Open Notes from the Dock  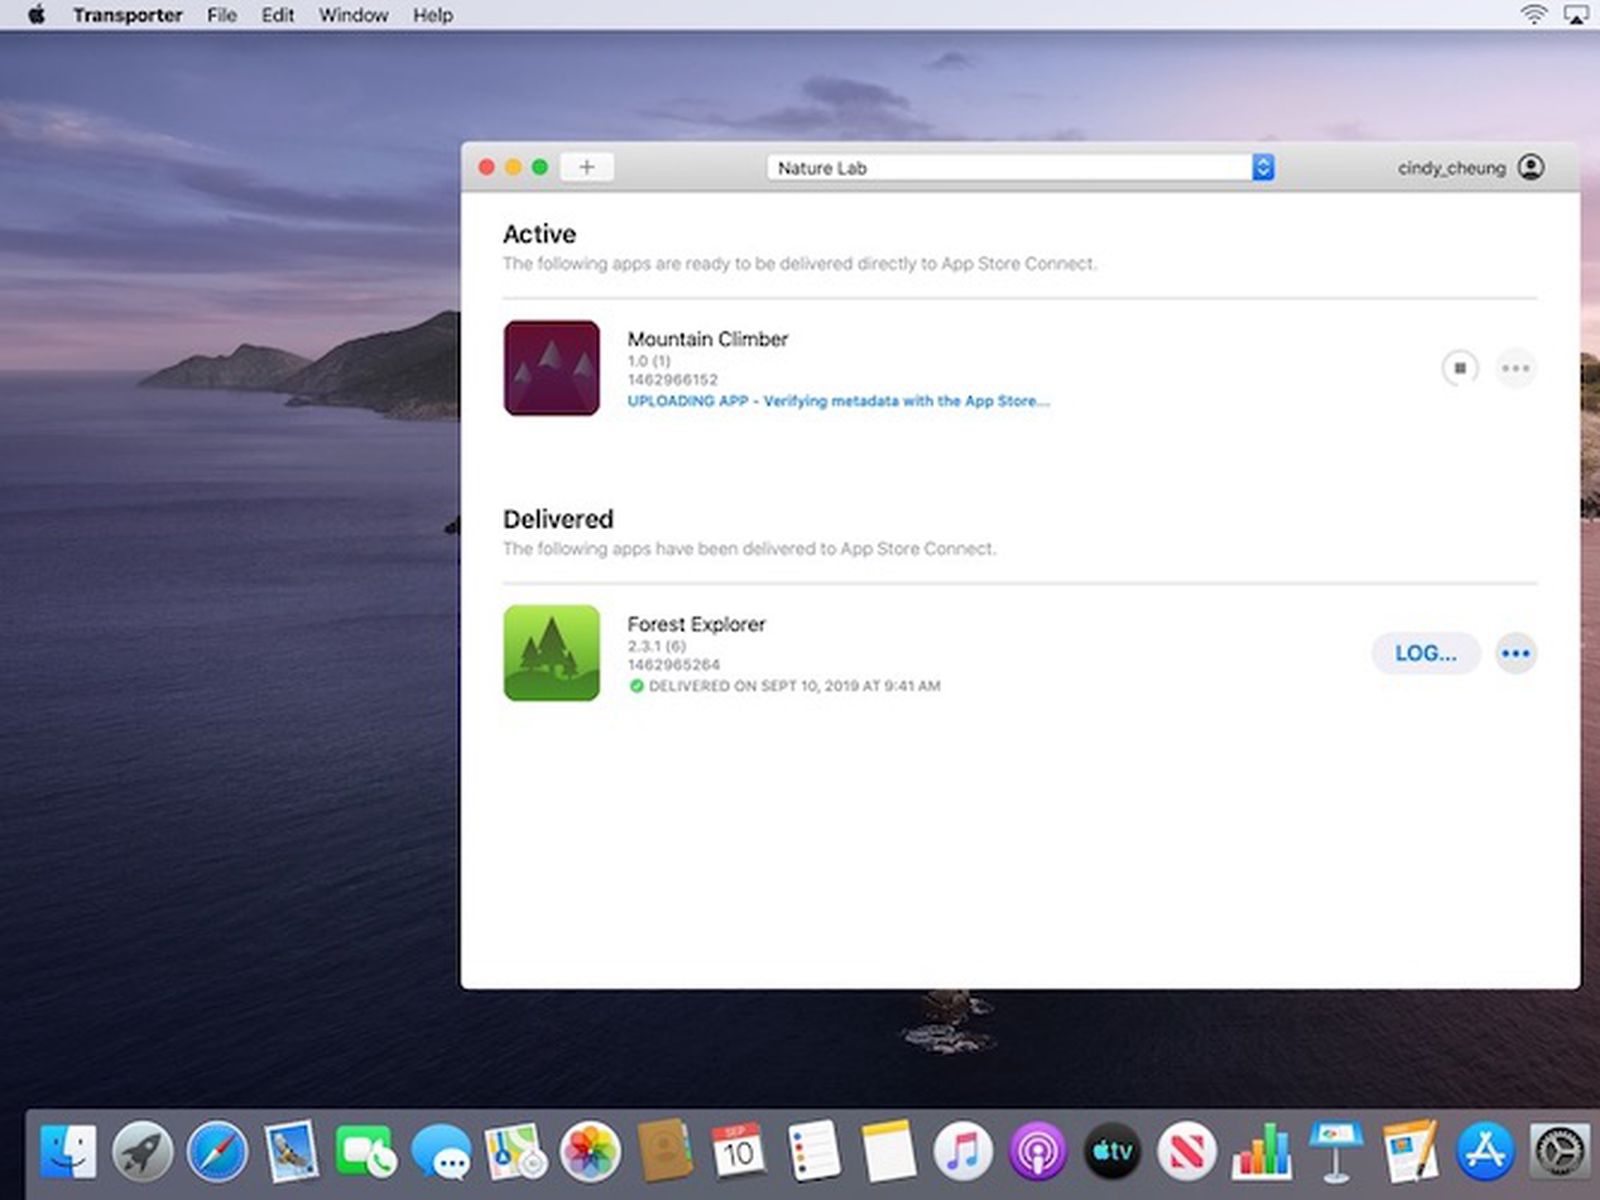tap(888, 1151)
